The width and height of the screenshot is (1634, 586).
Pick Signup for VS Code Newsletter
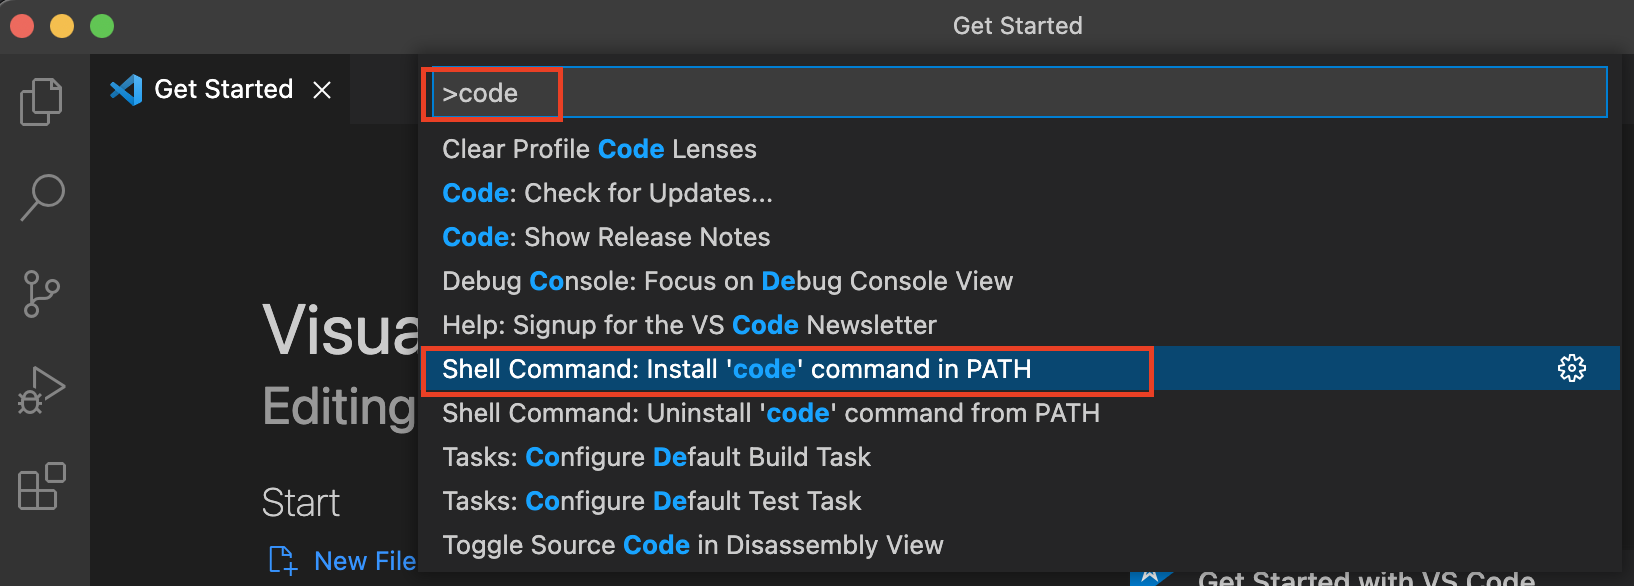(x=689, y=325)
